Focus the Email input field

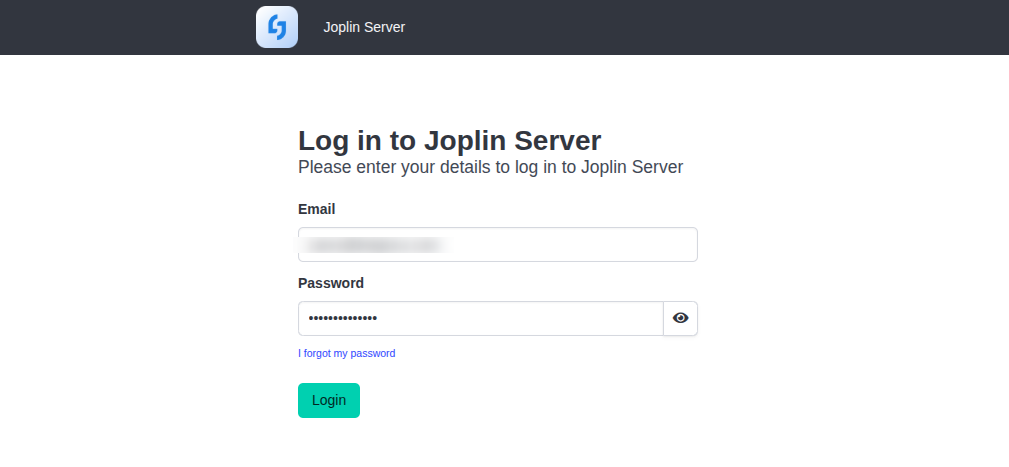[x=497, y=244]
